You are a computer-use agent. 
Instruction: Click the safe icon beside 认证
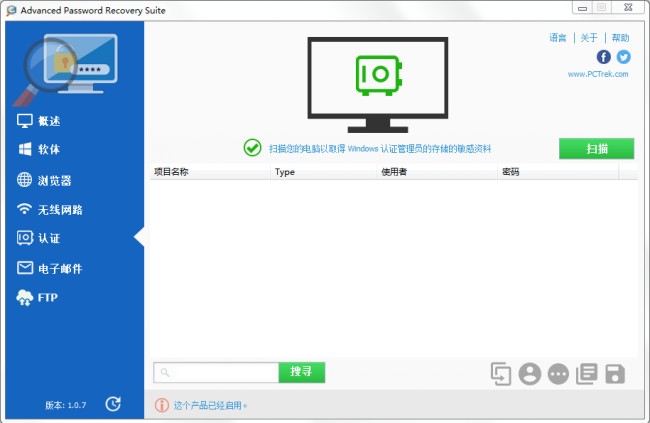tap(24, 238)
